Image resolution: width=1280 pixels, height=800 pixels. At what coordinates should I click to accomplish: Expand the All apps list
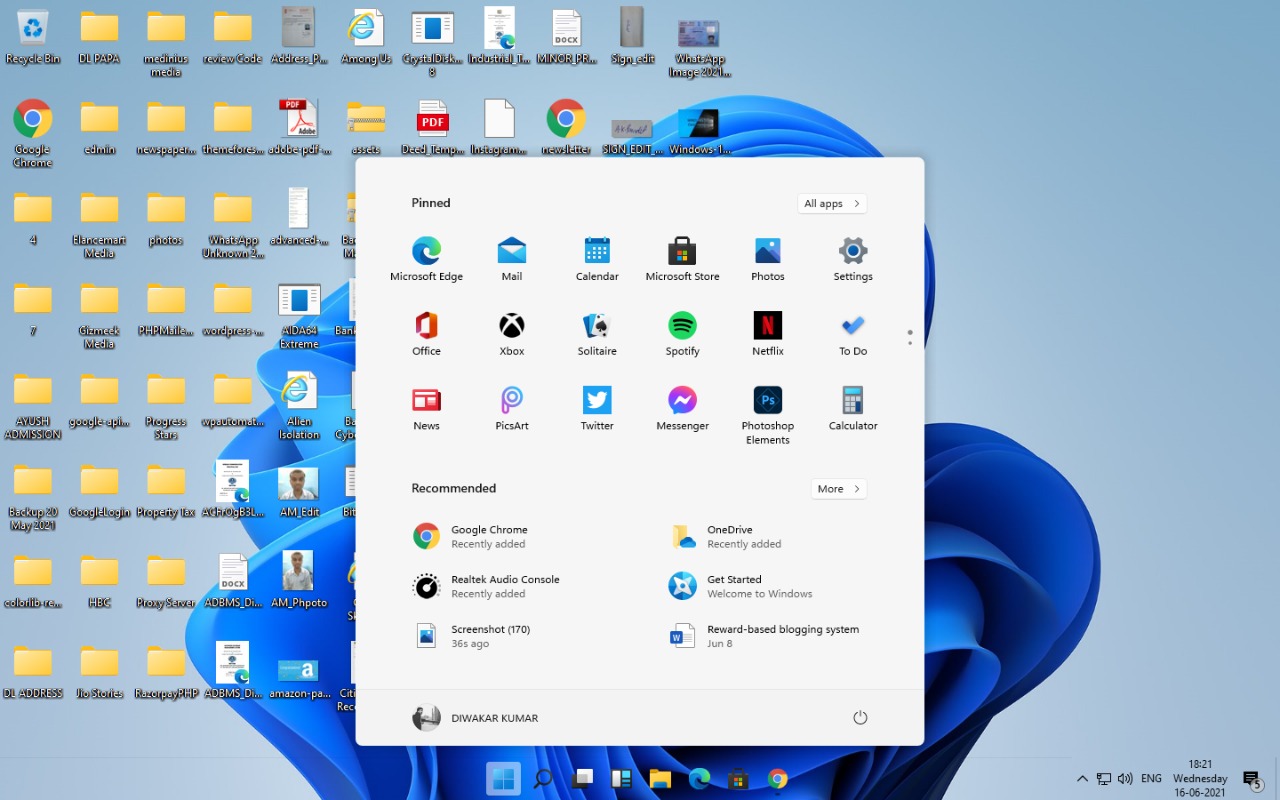click(x=832, y=204)
